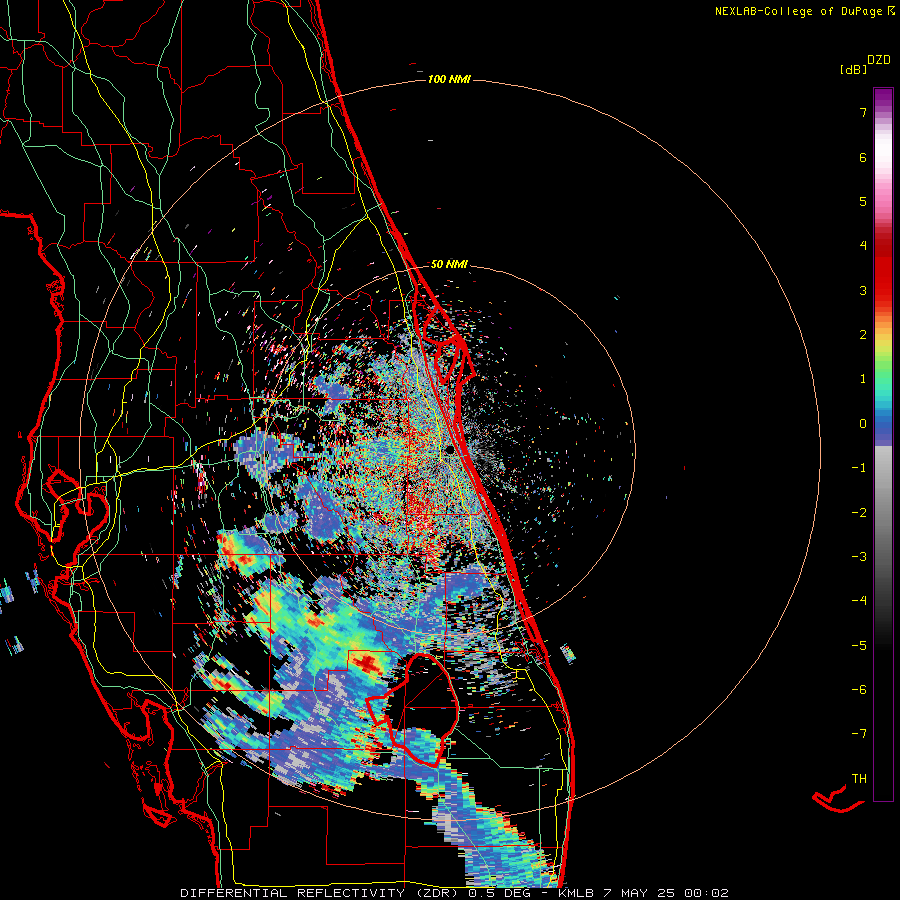Select the 2 value on color scale

click(x=863, y=335)
